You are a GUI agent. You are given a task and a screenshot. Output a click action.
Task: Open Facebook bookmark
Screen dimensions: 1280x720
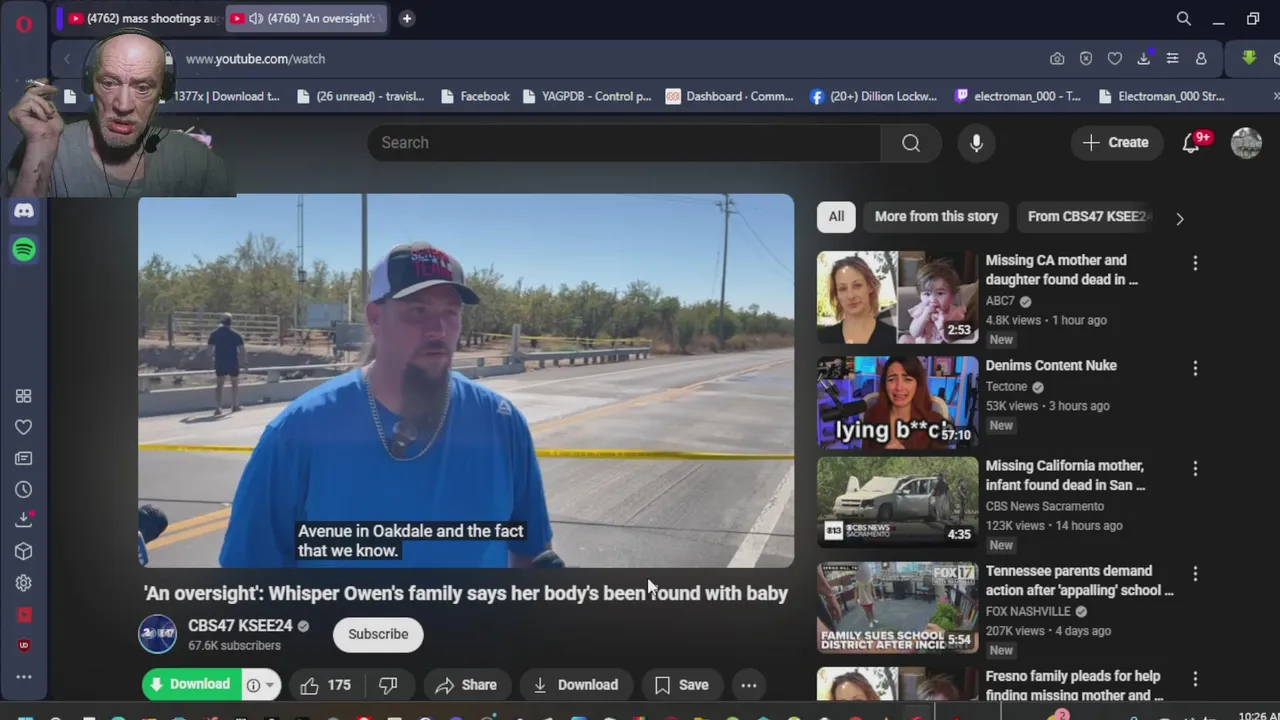point(475,96)
